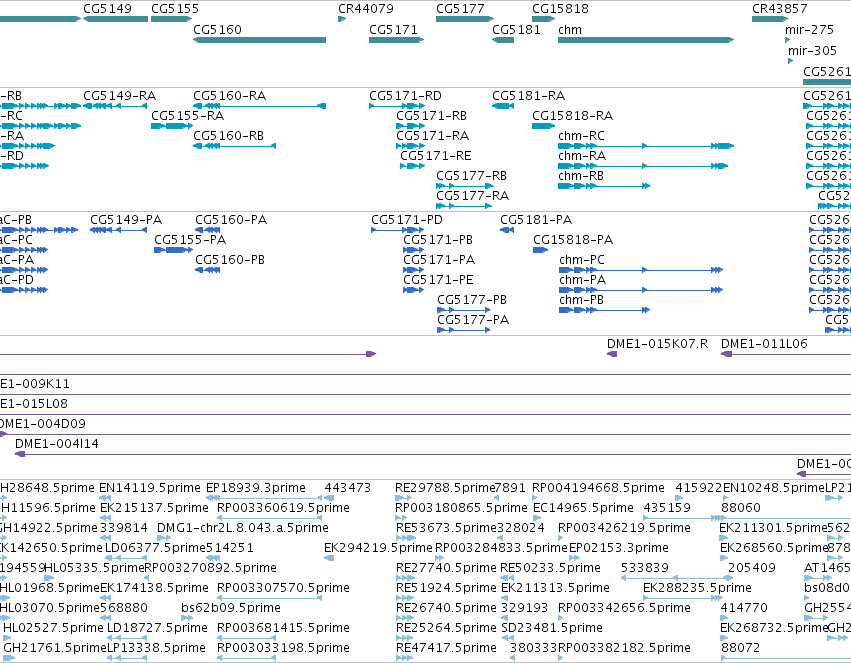This screenshot has width=851, height=663.
Task: Select the SD23481.5prime EST label
Action: [x=551, y=628]
